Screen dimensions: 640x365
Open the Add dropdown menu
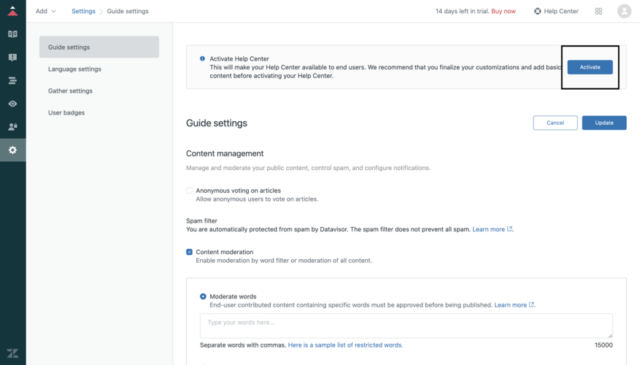pyautogui.click(x=45, y=11)
